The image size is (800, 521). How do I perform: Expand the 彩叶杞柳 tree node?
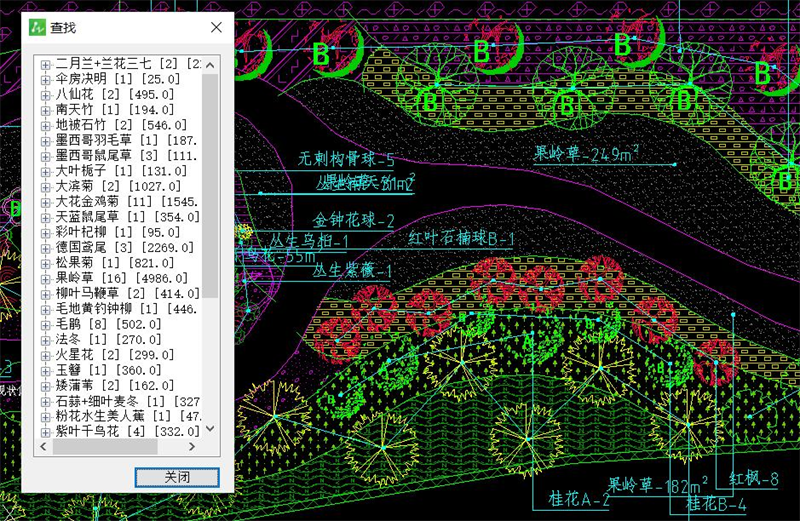(x=46, y=233)
